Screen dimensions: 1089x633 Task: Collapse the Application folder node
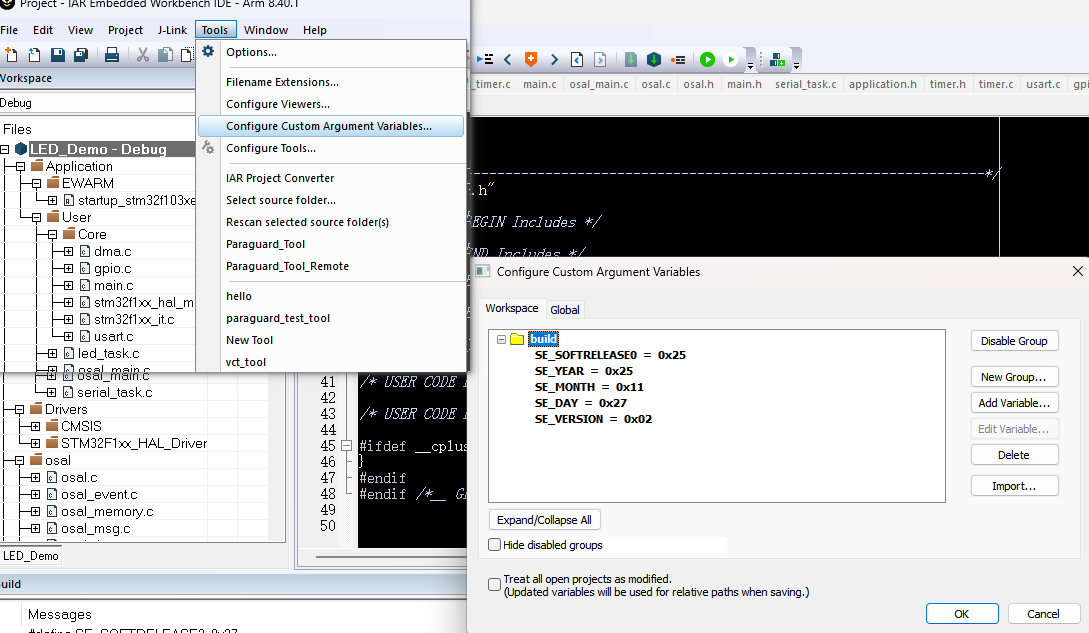click(20, 167)
